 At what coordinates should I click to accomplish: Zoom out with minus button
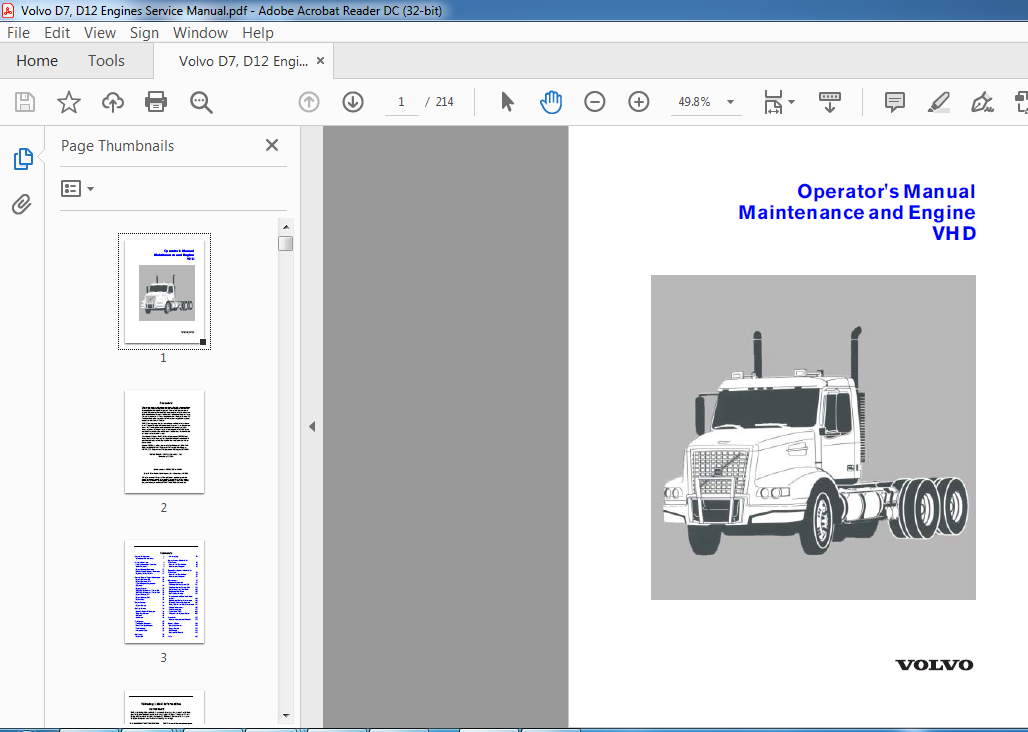tap(595, 102)
